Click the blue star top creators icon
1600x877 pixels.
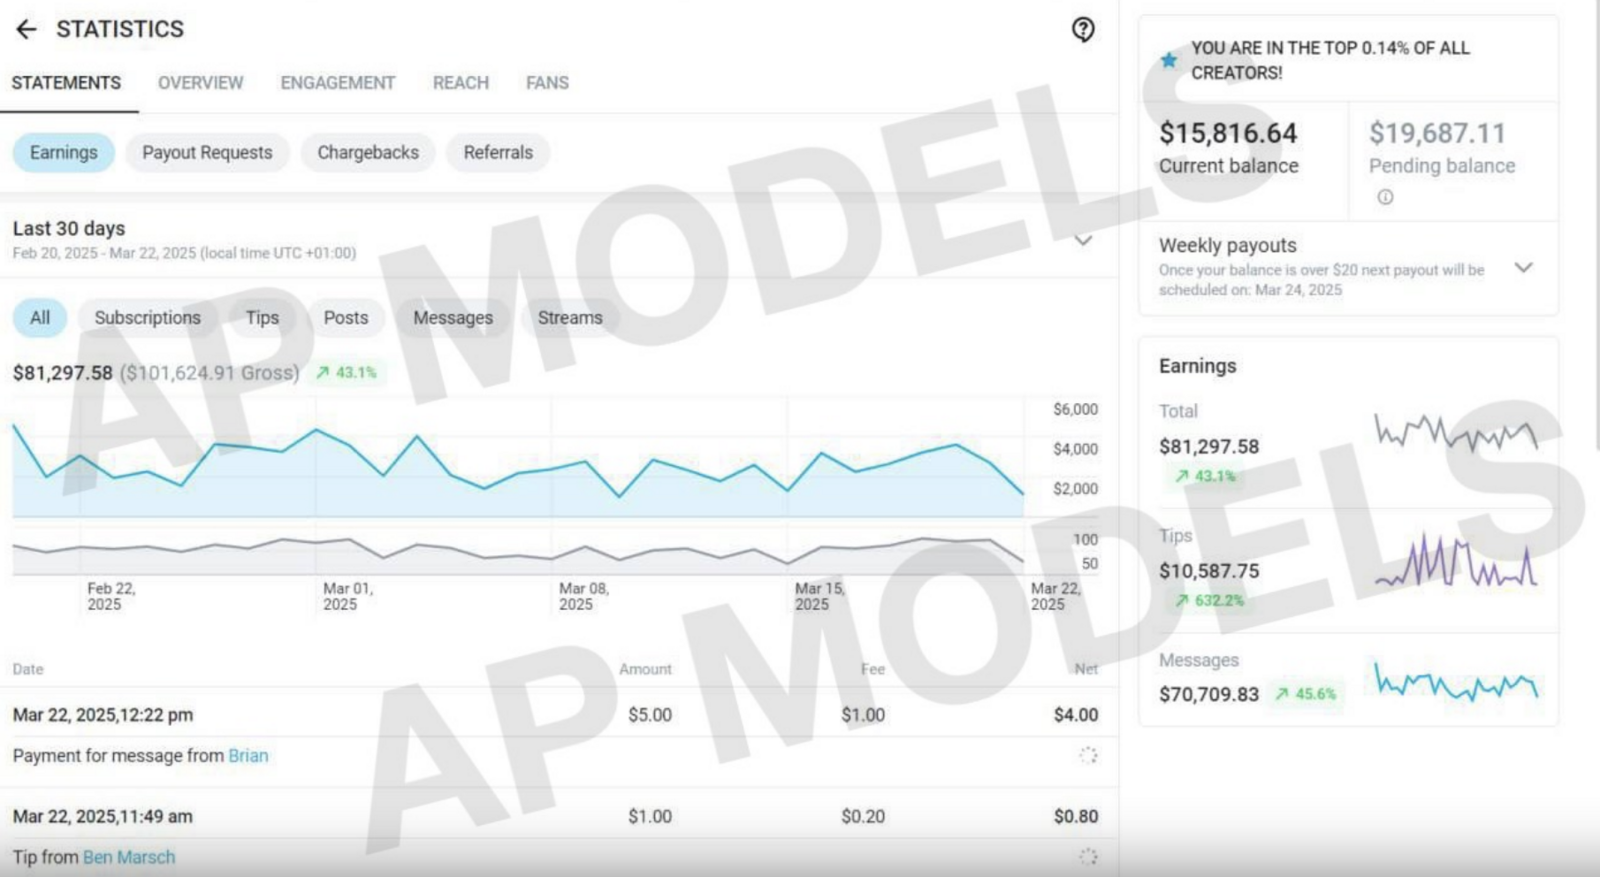1168,60
